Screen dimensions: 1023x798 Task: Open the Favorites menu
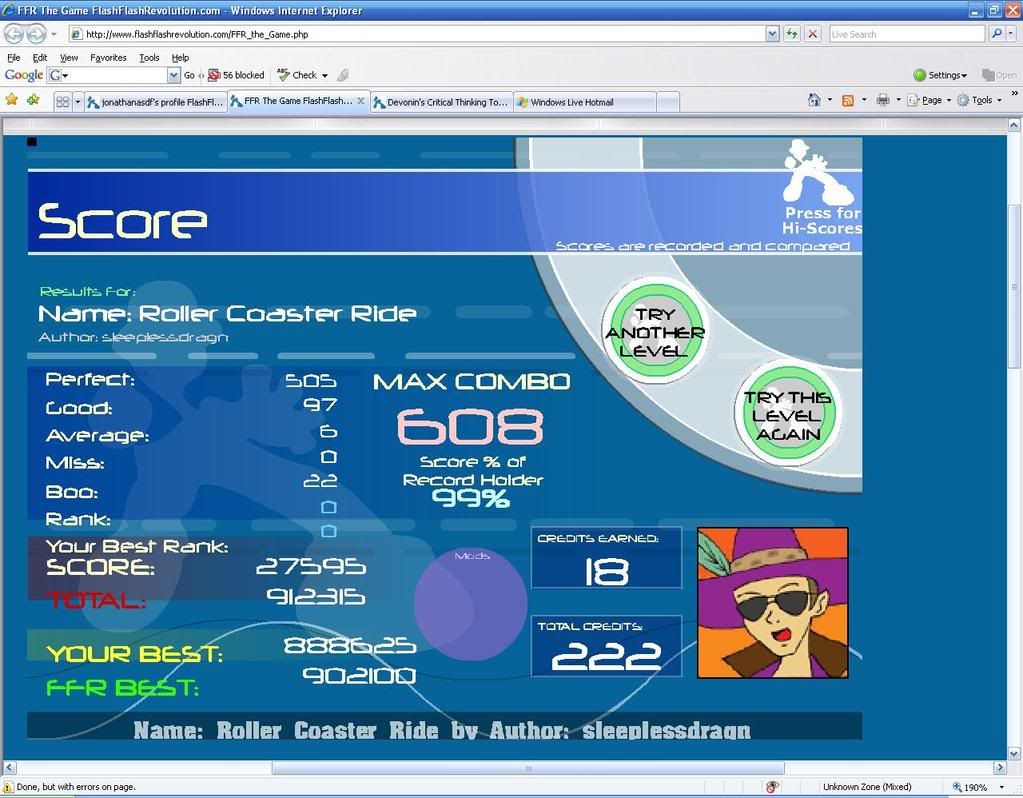click(108, 58)
